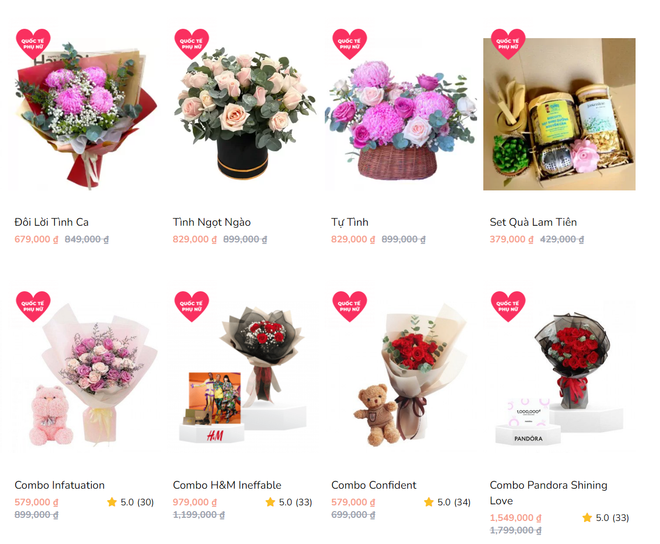
Task: View red roses with teddy bear image
Action: tap(404, 377)
